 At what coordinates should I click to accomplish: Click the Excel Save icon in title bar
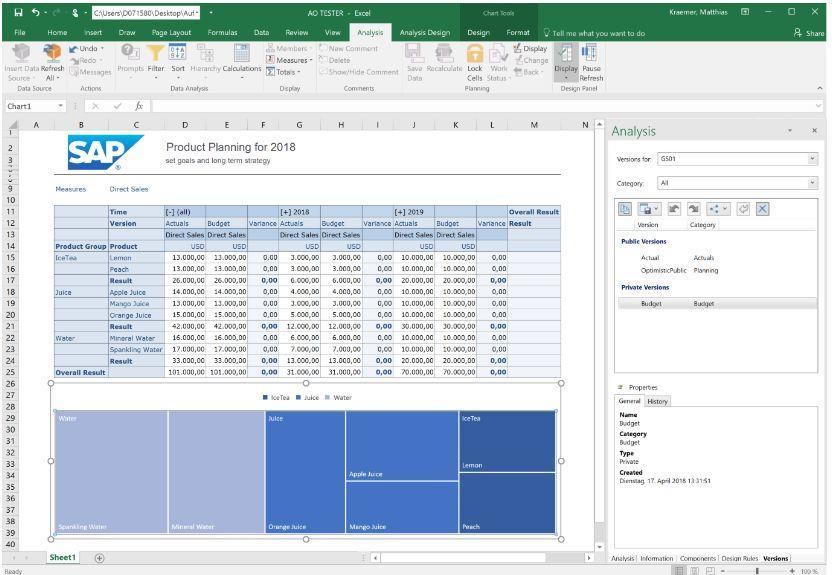click(18, 12)
